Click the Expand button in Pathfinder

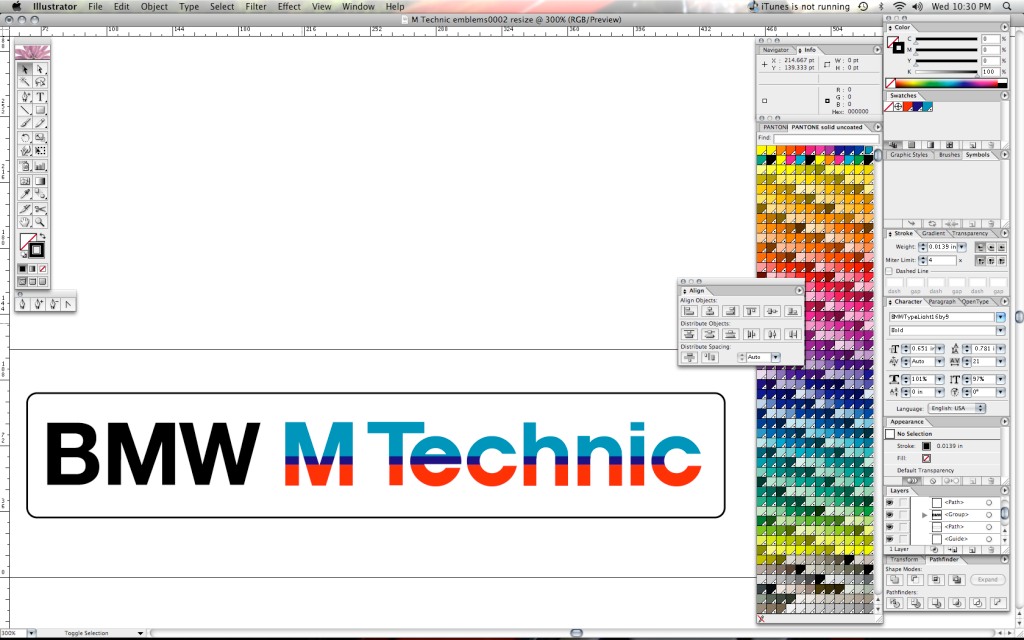pos(987,580)
